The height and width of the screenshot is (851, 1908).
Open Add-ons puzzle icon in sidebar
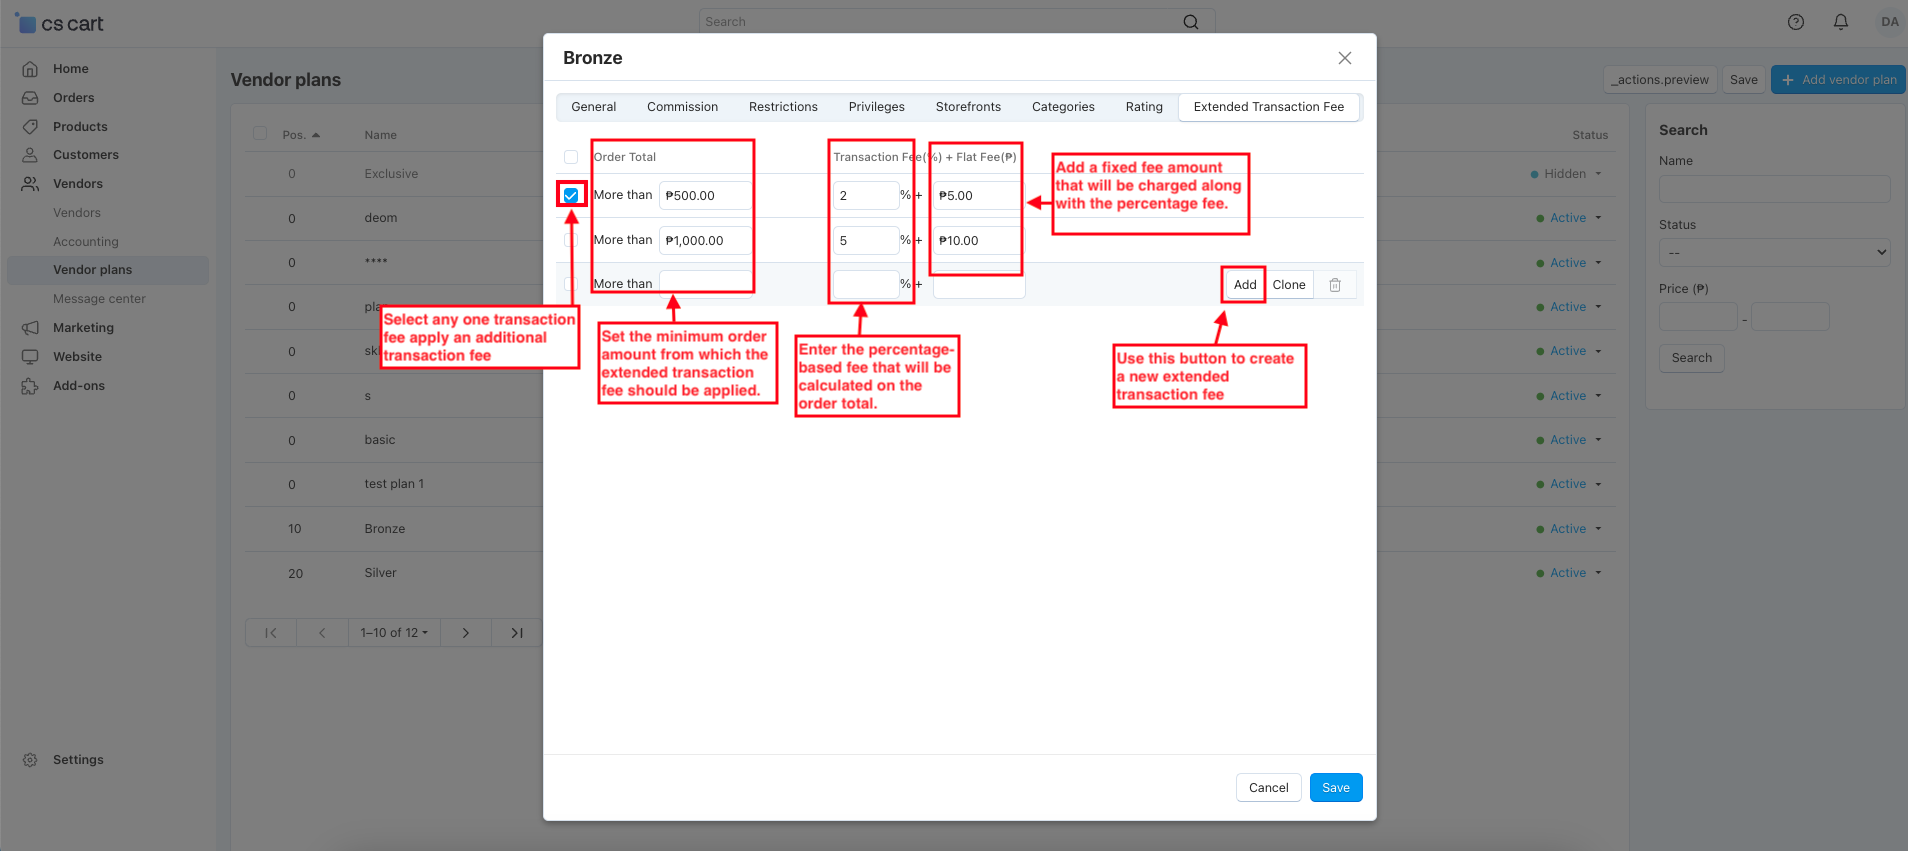[30, 386]
